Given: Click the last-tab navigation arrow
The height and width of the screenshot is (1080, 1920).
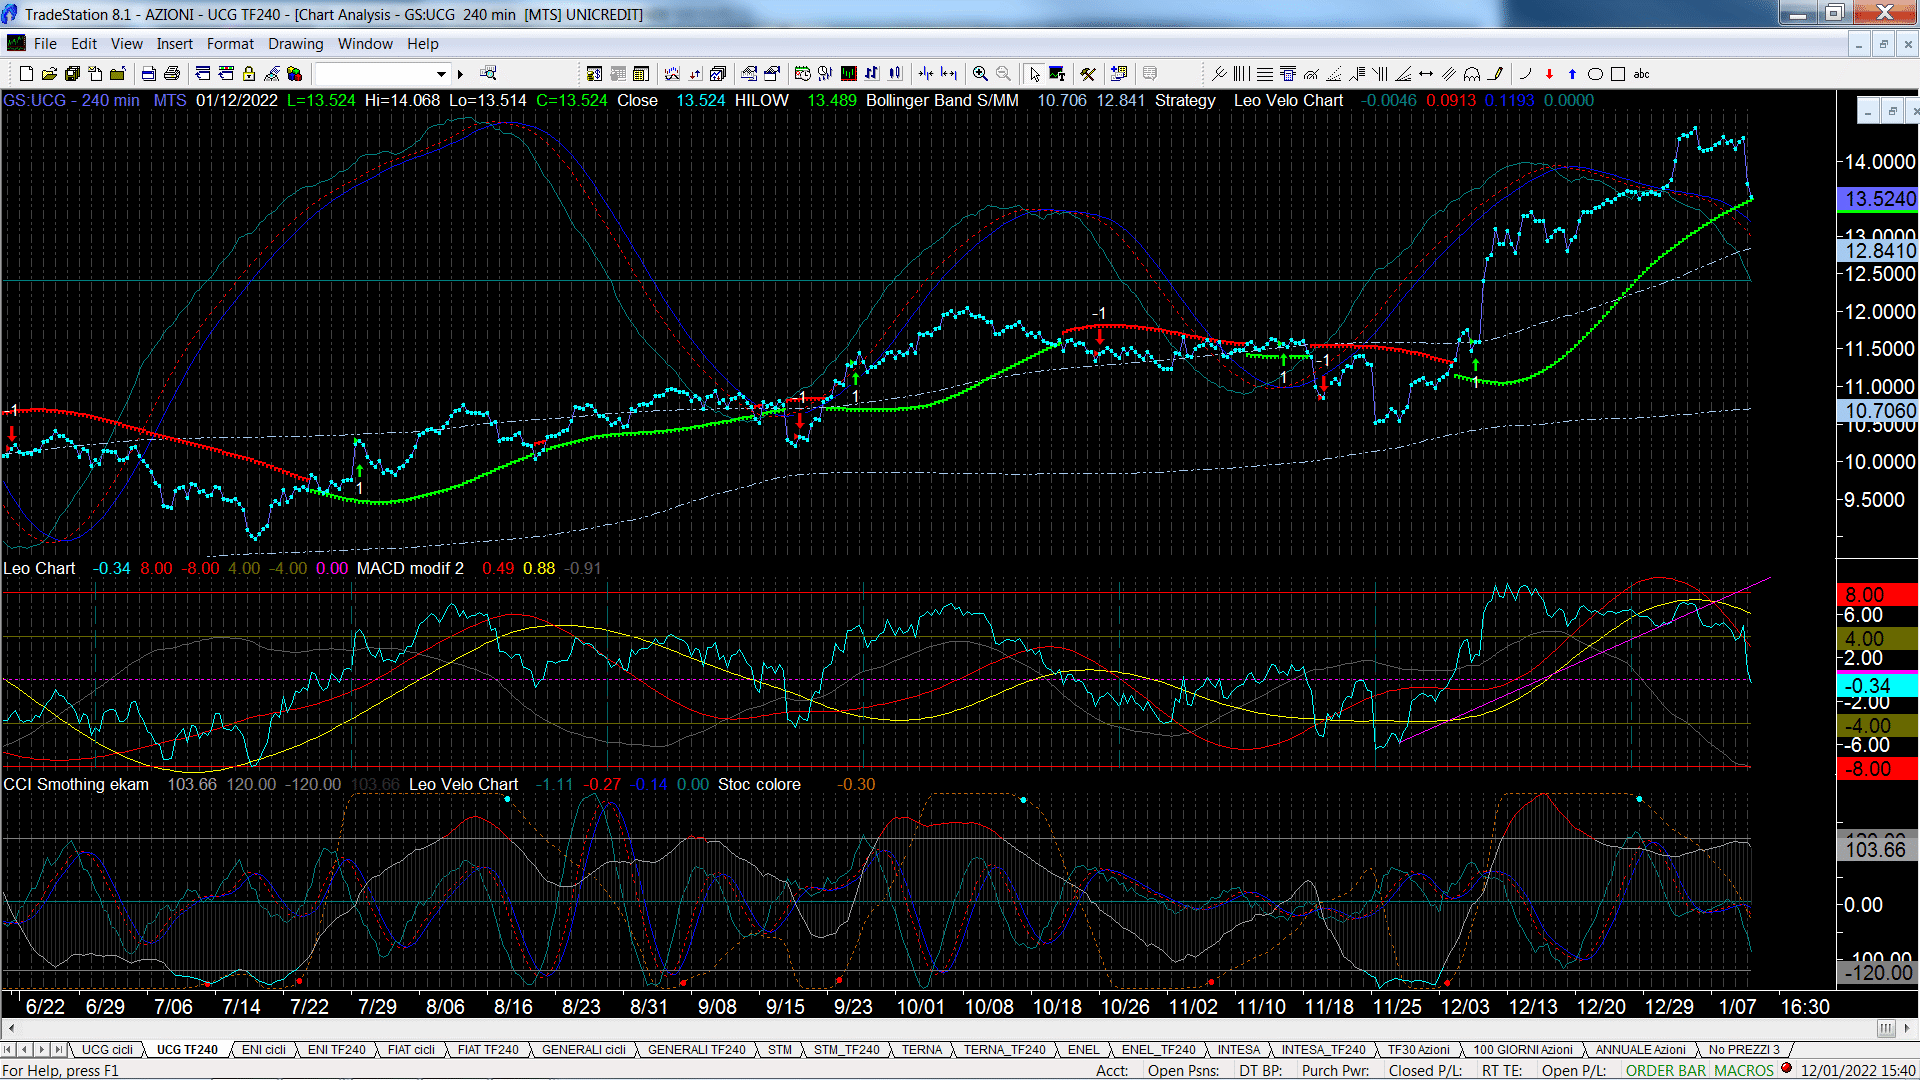Looking at the screenshot, I should click(58, 1049).
